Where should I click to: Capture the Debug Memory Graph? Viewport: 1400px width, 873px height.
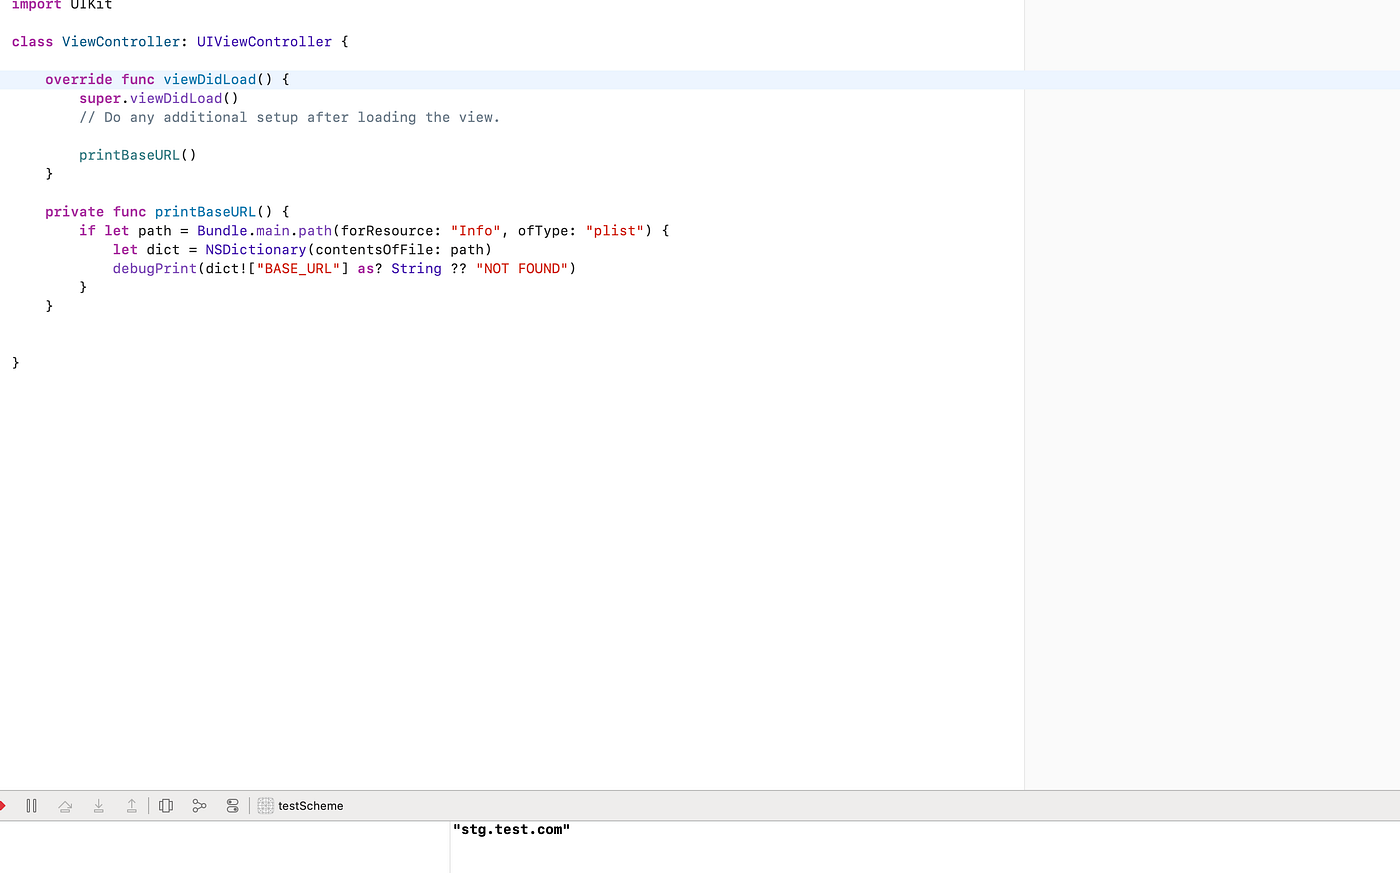[199, 805]
